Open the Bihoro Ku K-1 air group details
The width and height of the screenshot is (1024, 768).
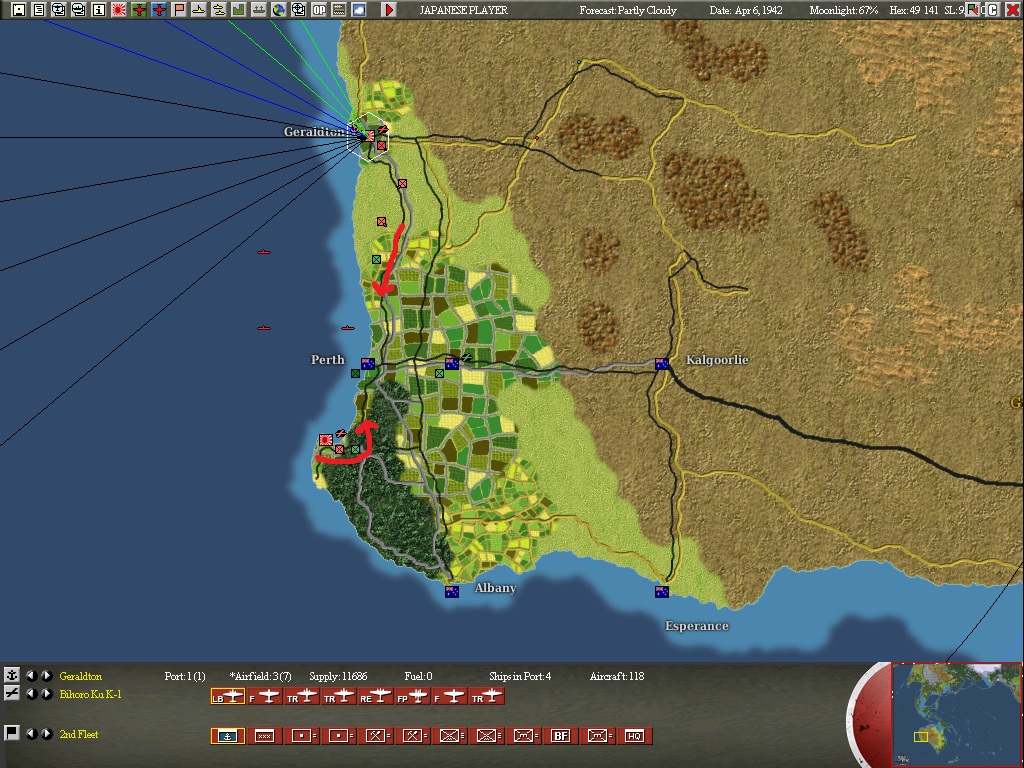[90, 694]
